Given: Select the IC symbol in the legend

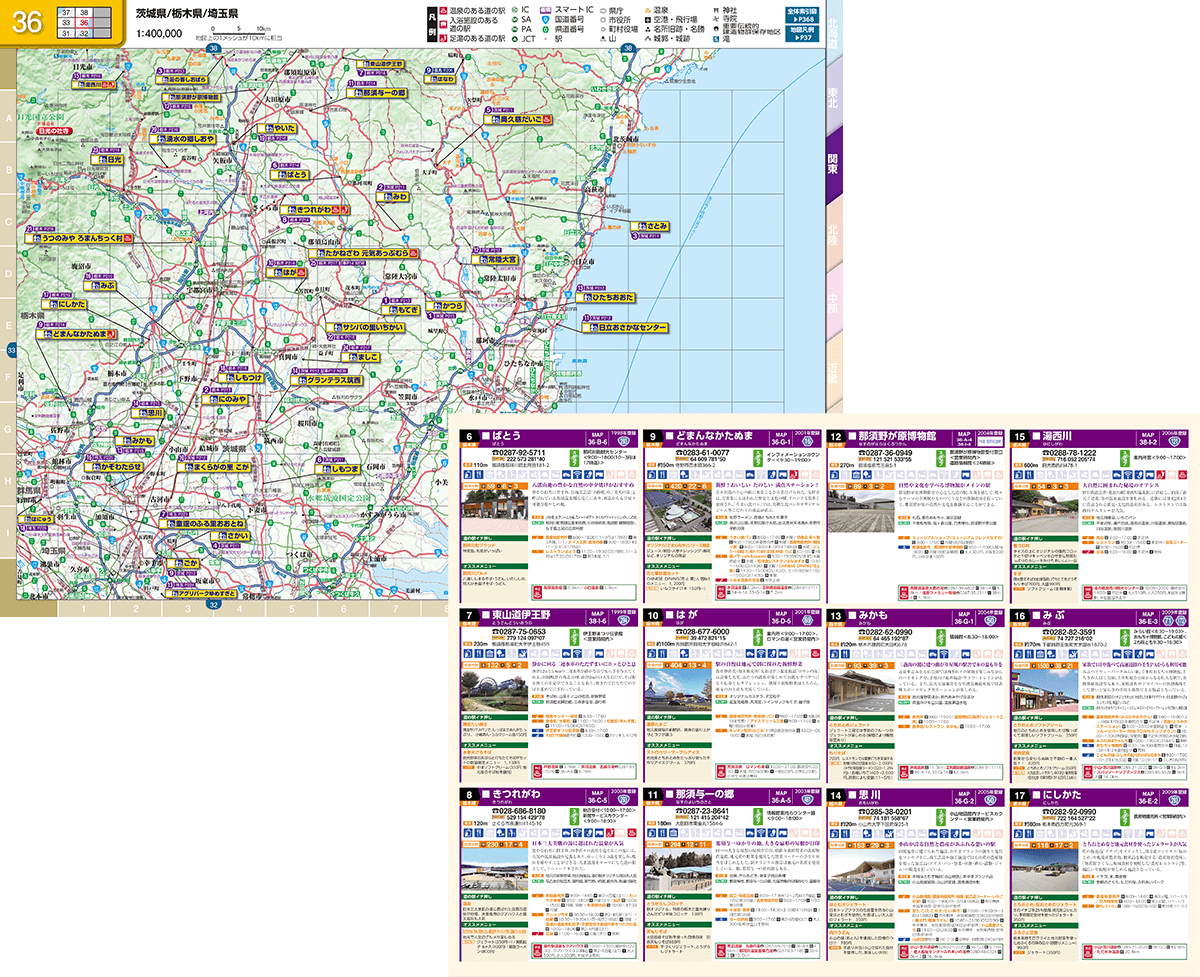Looking at the screenshot, I should [513, 8].
